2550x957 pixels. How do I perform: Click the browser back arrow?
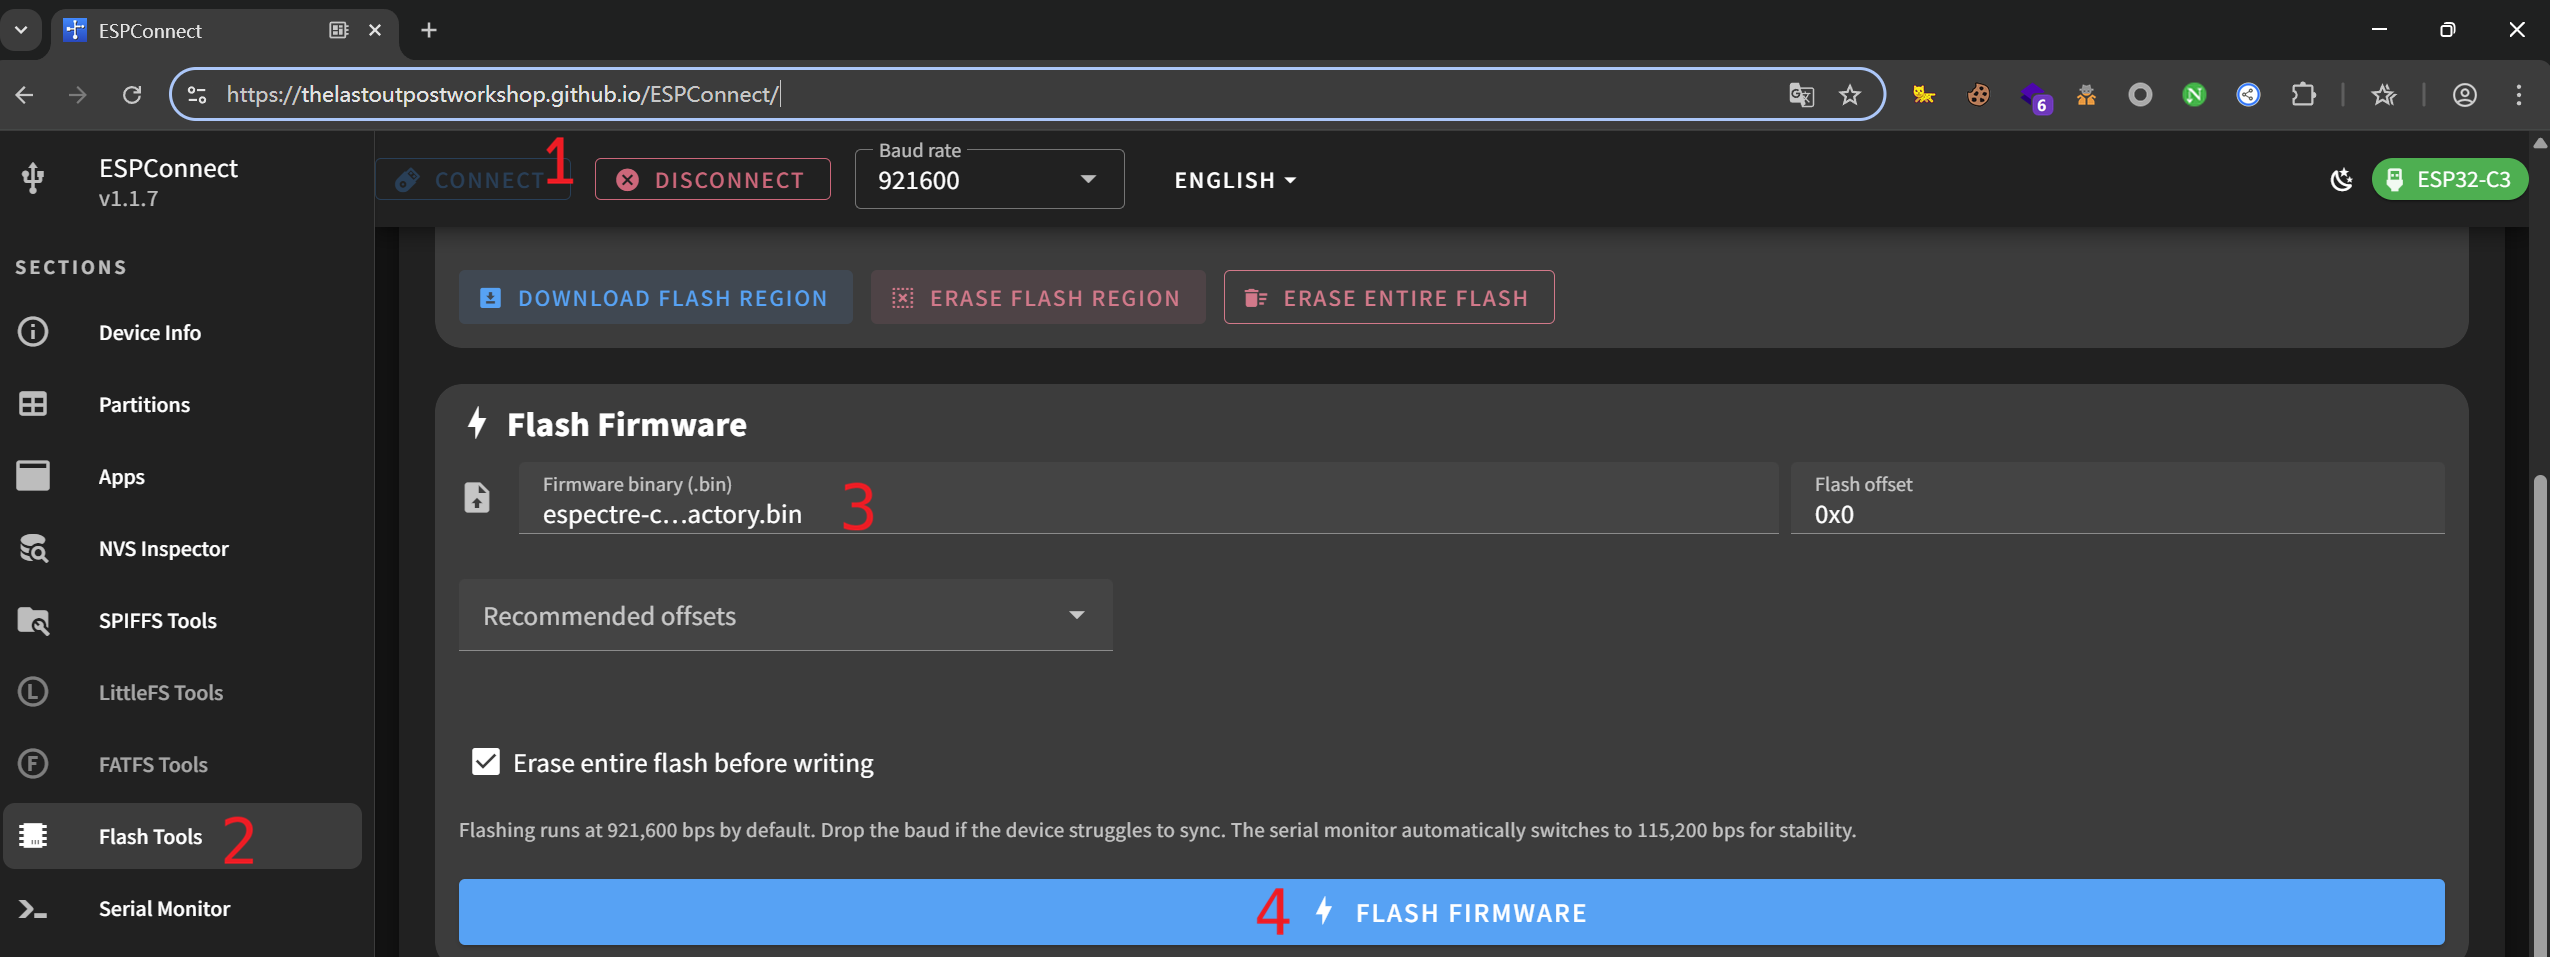coord(25,95)
